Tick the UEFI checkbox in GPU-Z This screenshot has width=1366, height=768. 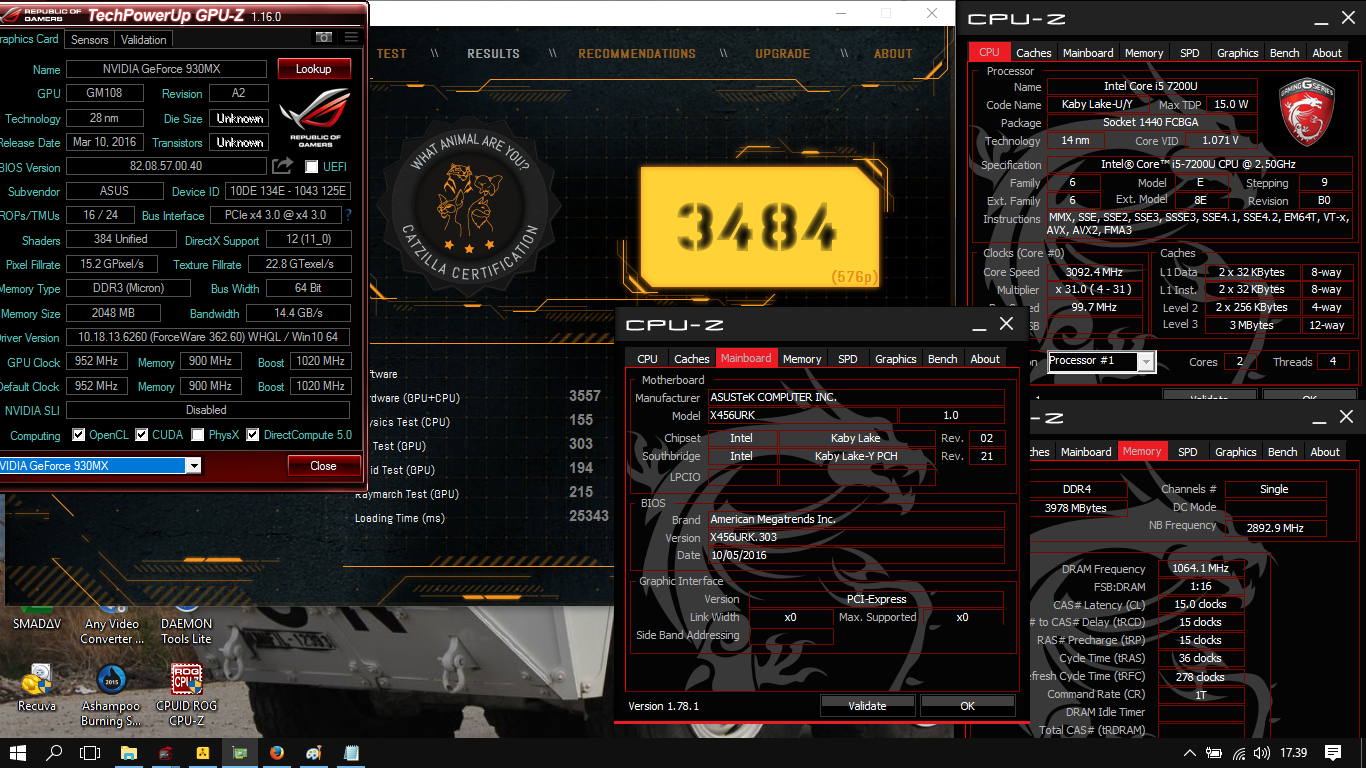(312, 167)
